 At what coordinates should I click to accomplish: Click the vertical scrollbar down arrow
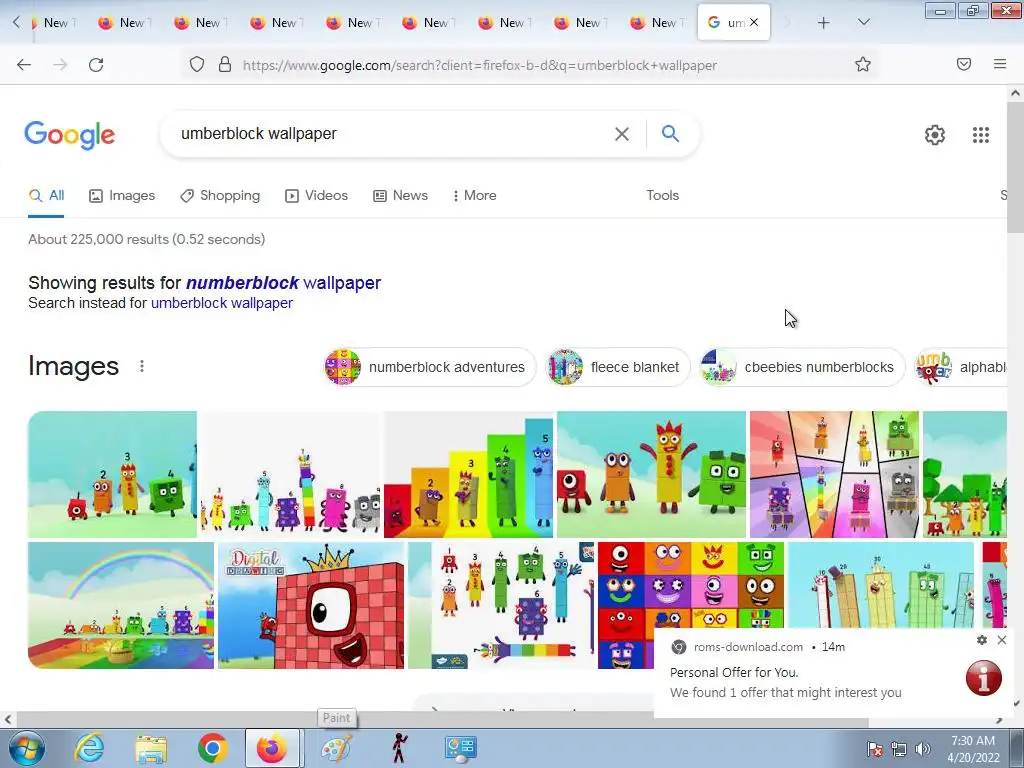1016,703
